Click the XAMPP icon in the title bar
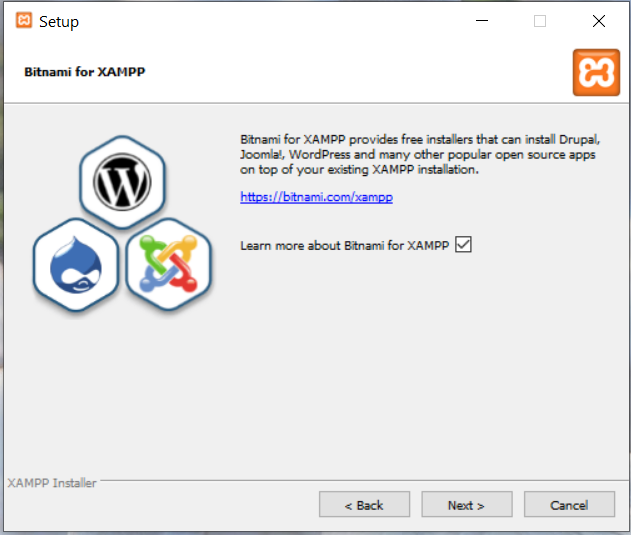This screenshot has width=631, height=535. [24, 20]
